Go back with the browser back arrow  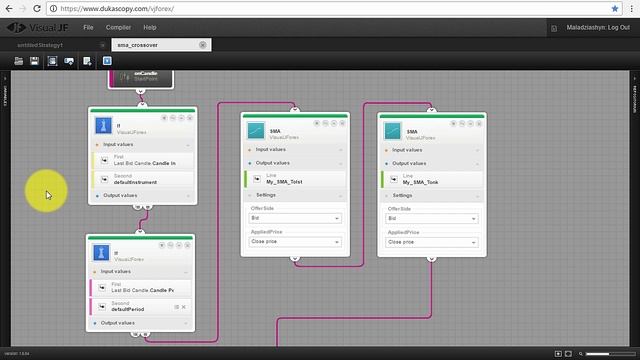point(9,8)
